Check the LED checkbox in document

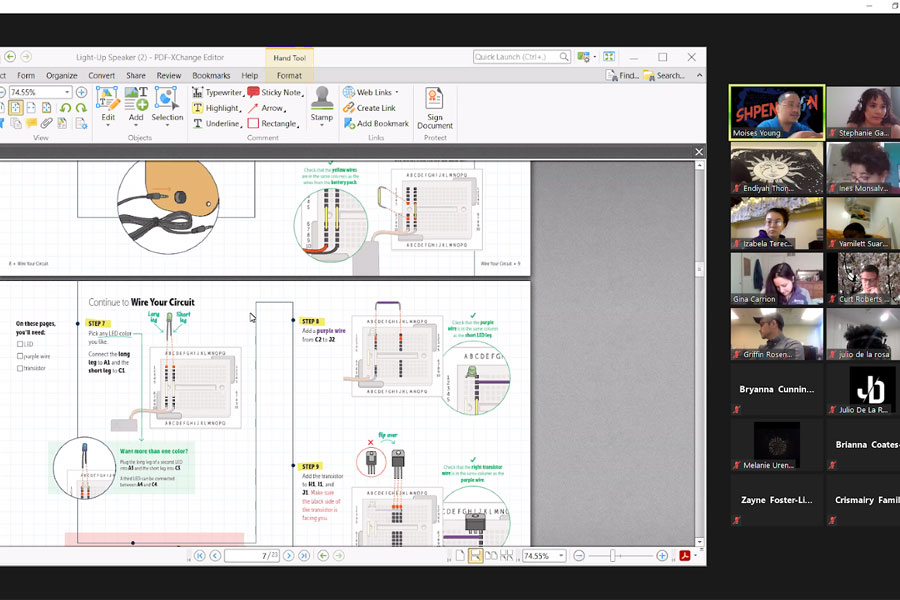[x=20, y=344]
